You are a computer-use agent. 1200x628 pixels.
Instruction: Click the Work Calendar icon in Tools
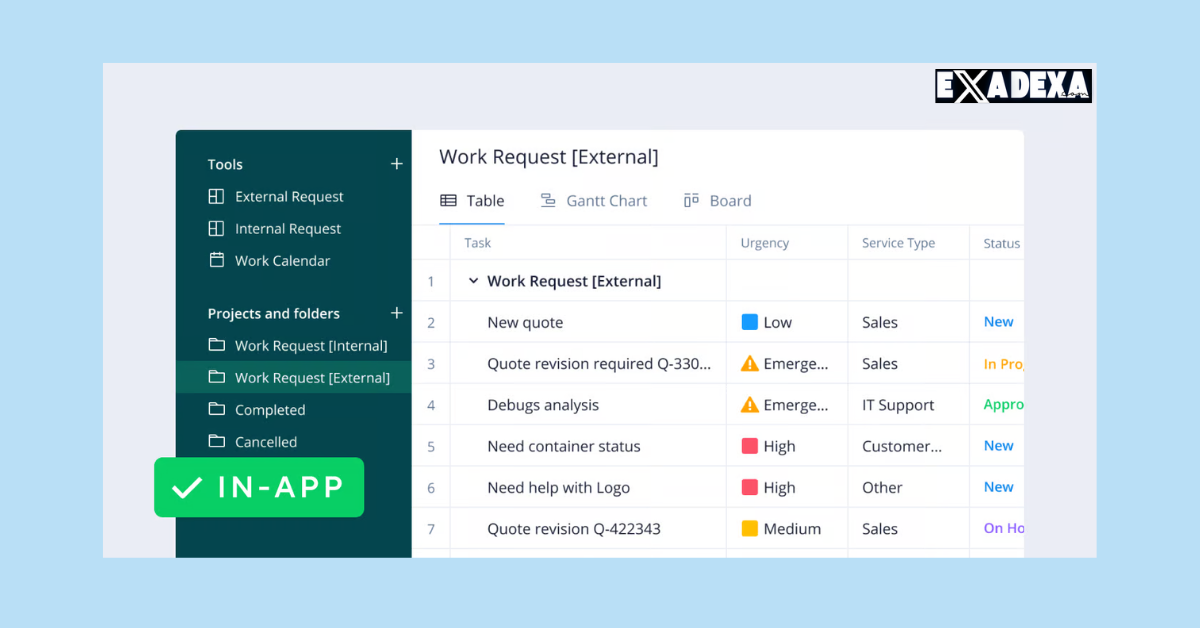[216, 260]
